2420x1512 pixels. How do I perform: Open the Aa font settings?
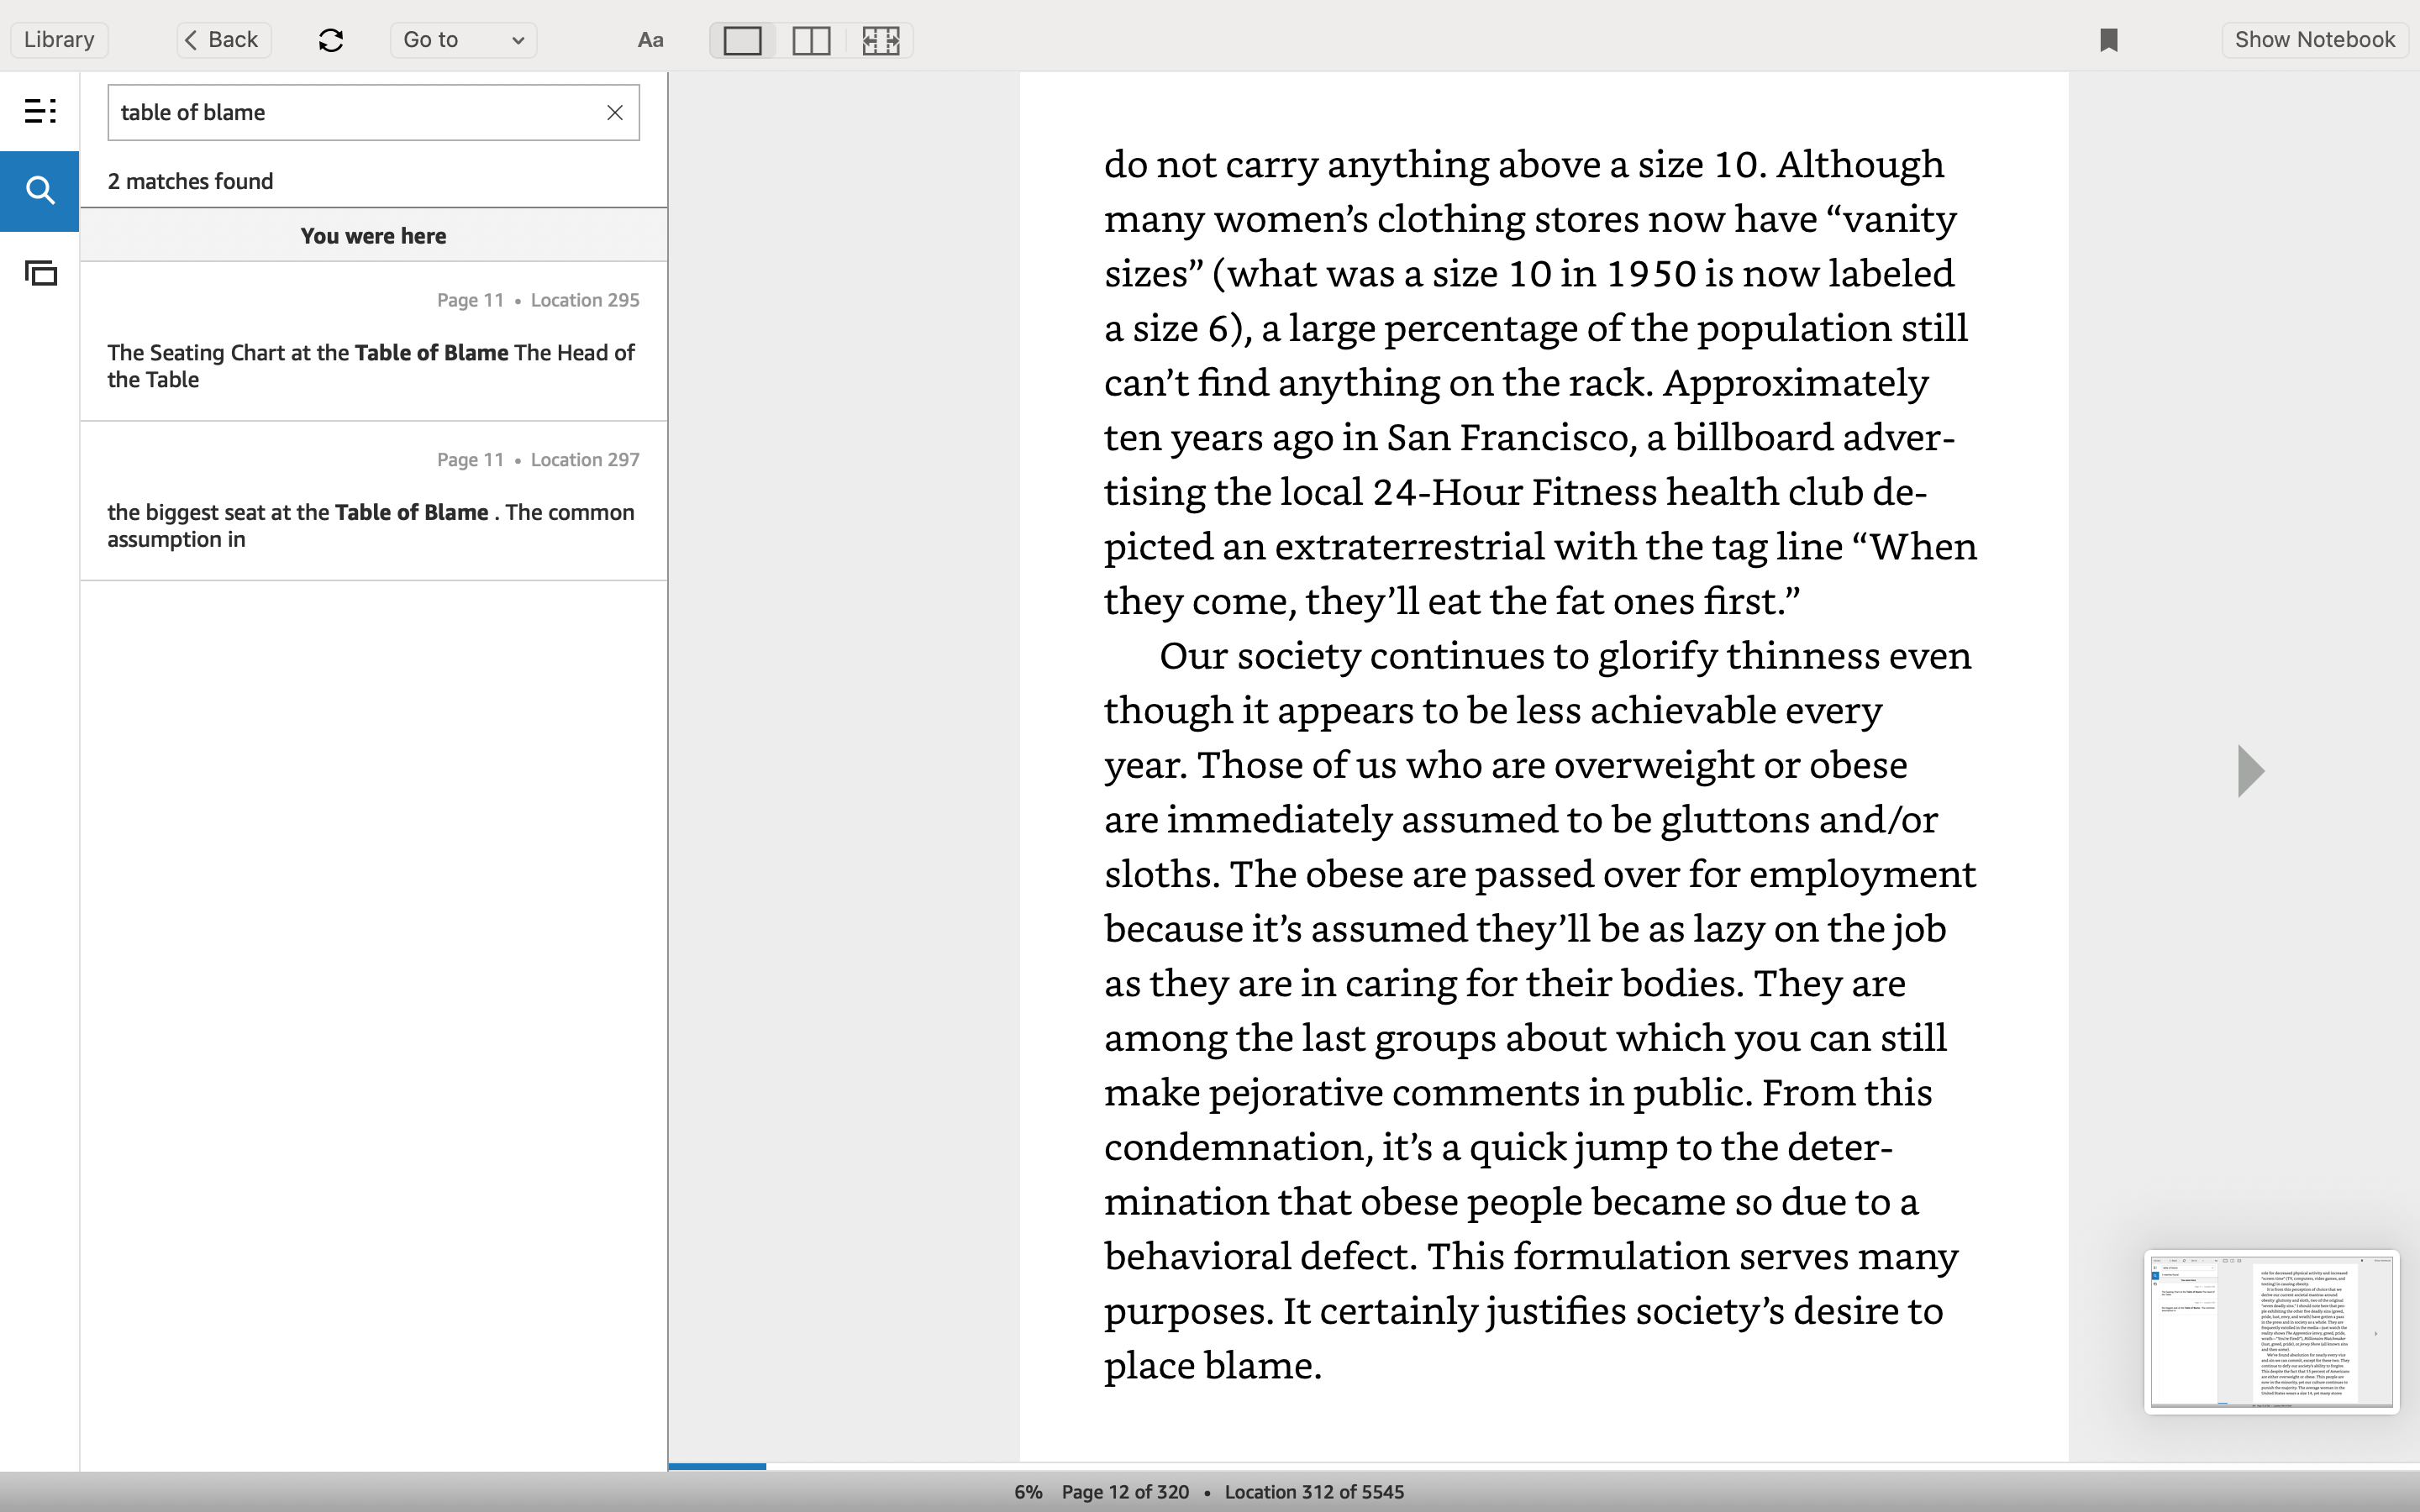(x=650, y=40)
